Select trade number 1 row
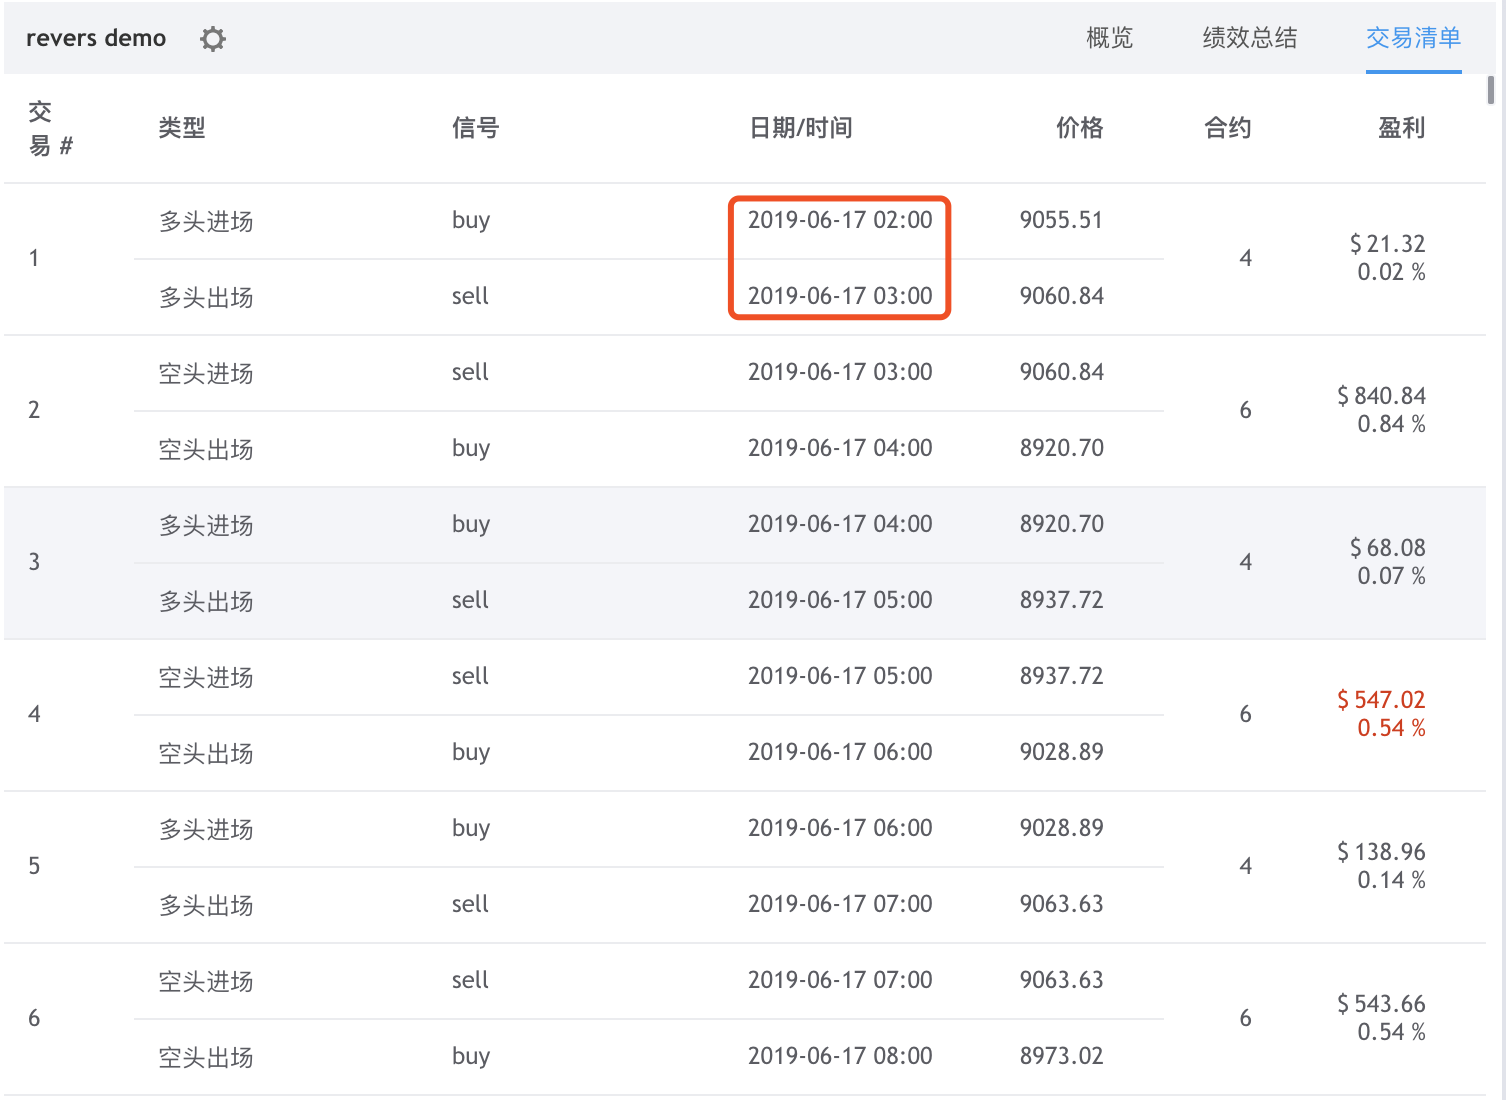Image resolution: width=1506 pixels, height=1100 pixels. pyautogui.click(x=745, y=259)
